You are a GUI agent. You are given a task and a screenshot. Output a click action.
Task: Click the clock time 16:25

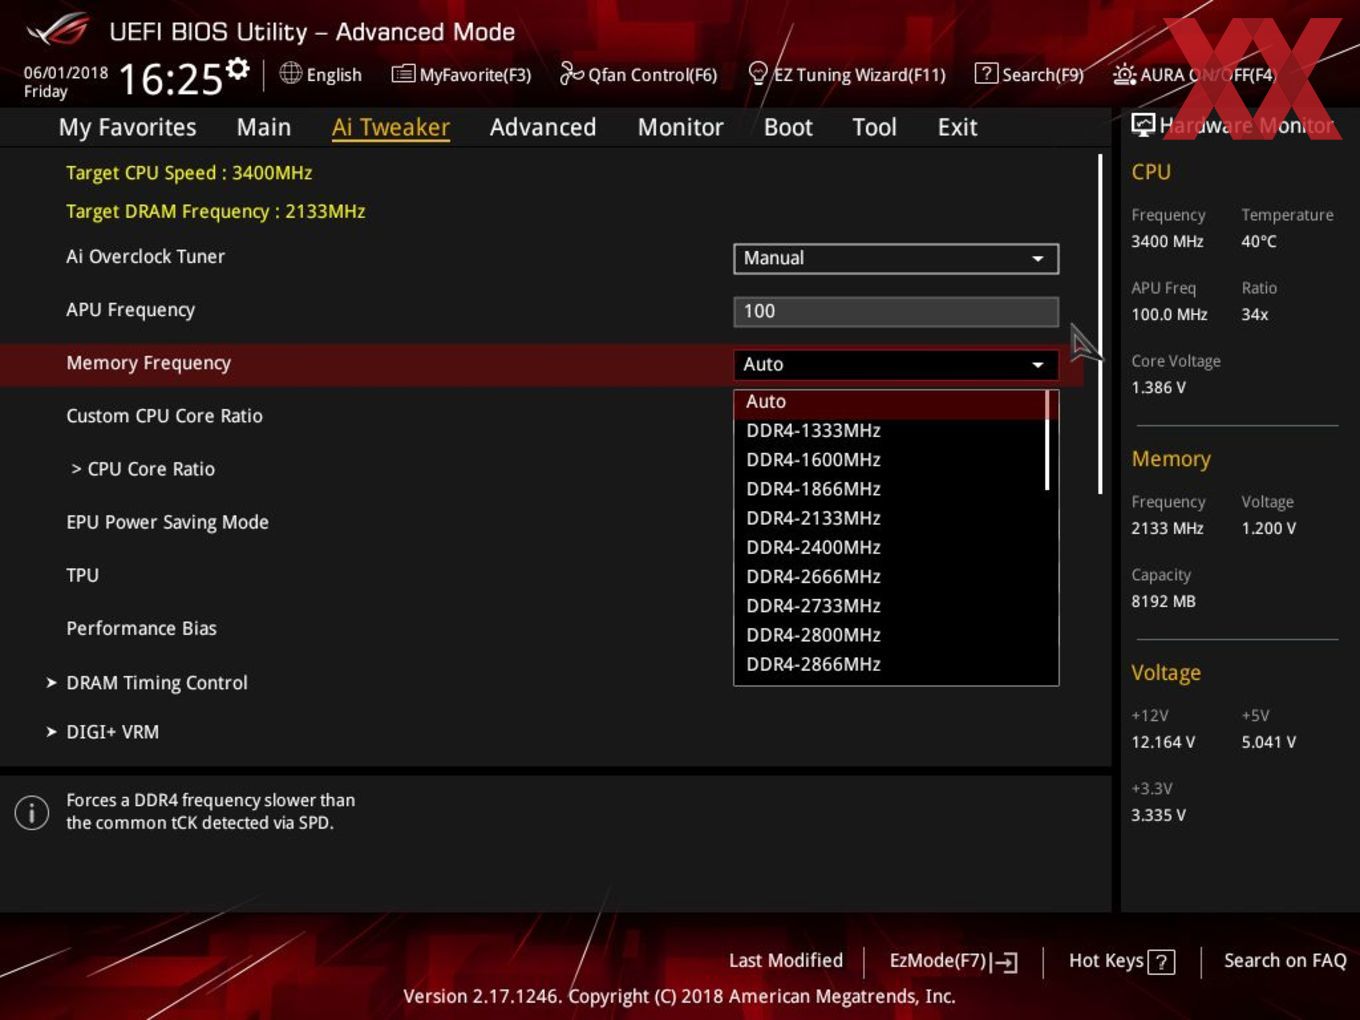(170, 79)
